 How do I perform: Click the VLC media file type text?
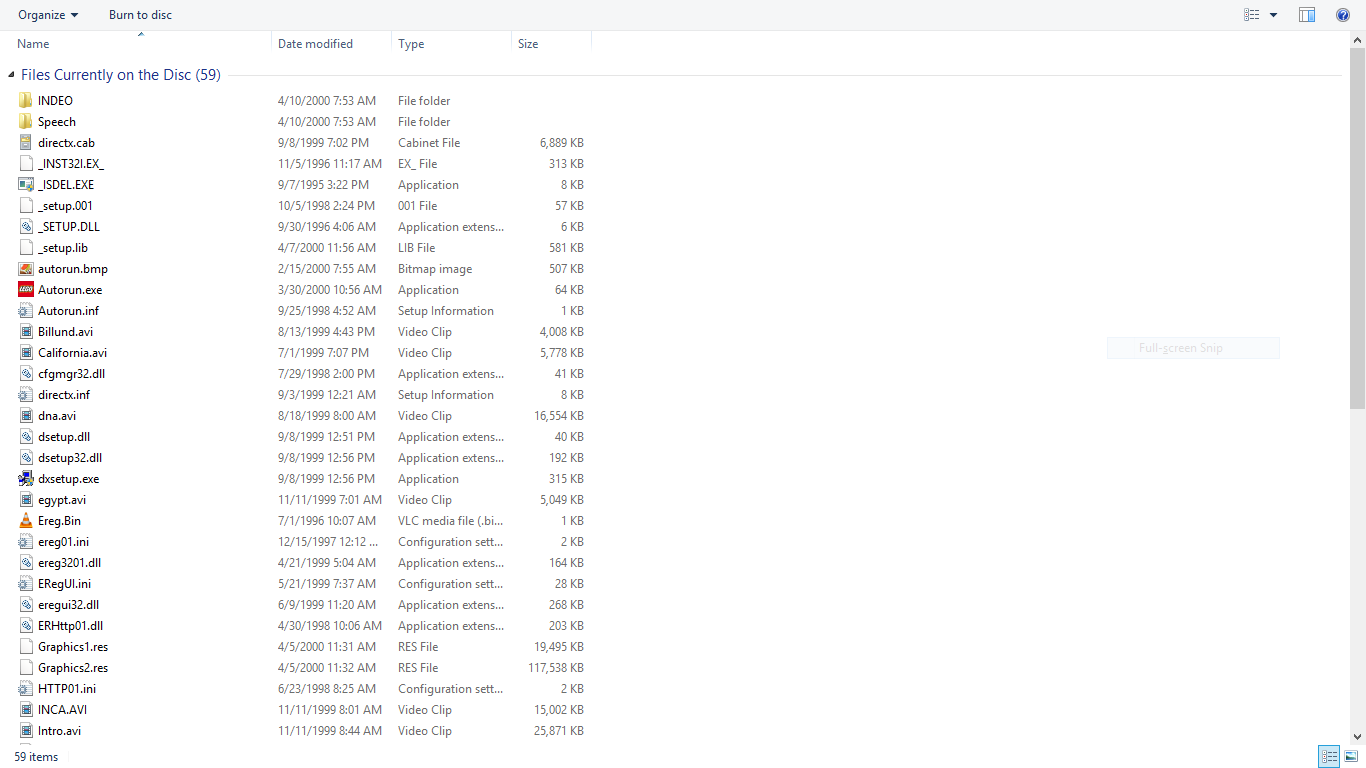[451, 520]
